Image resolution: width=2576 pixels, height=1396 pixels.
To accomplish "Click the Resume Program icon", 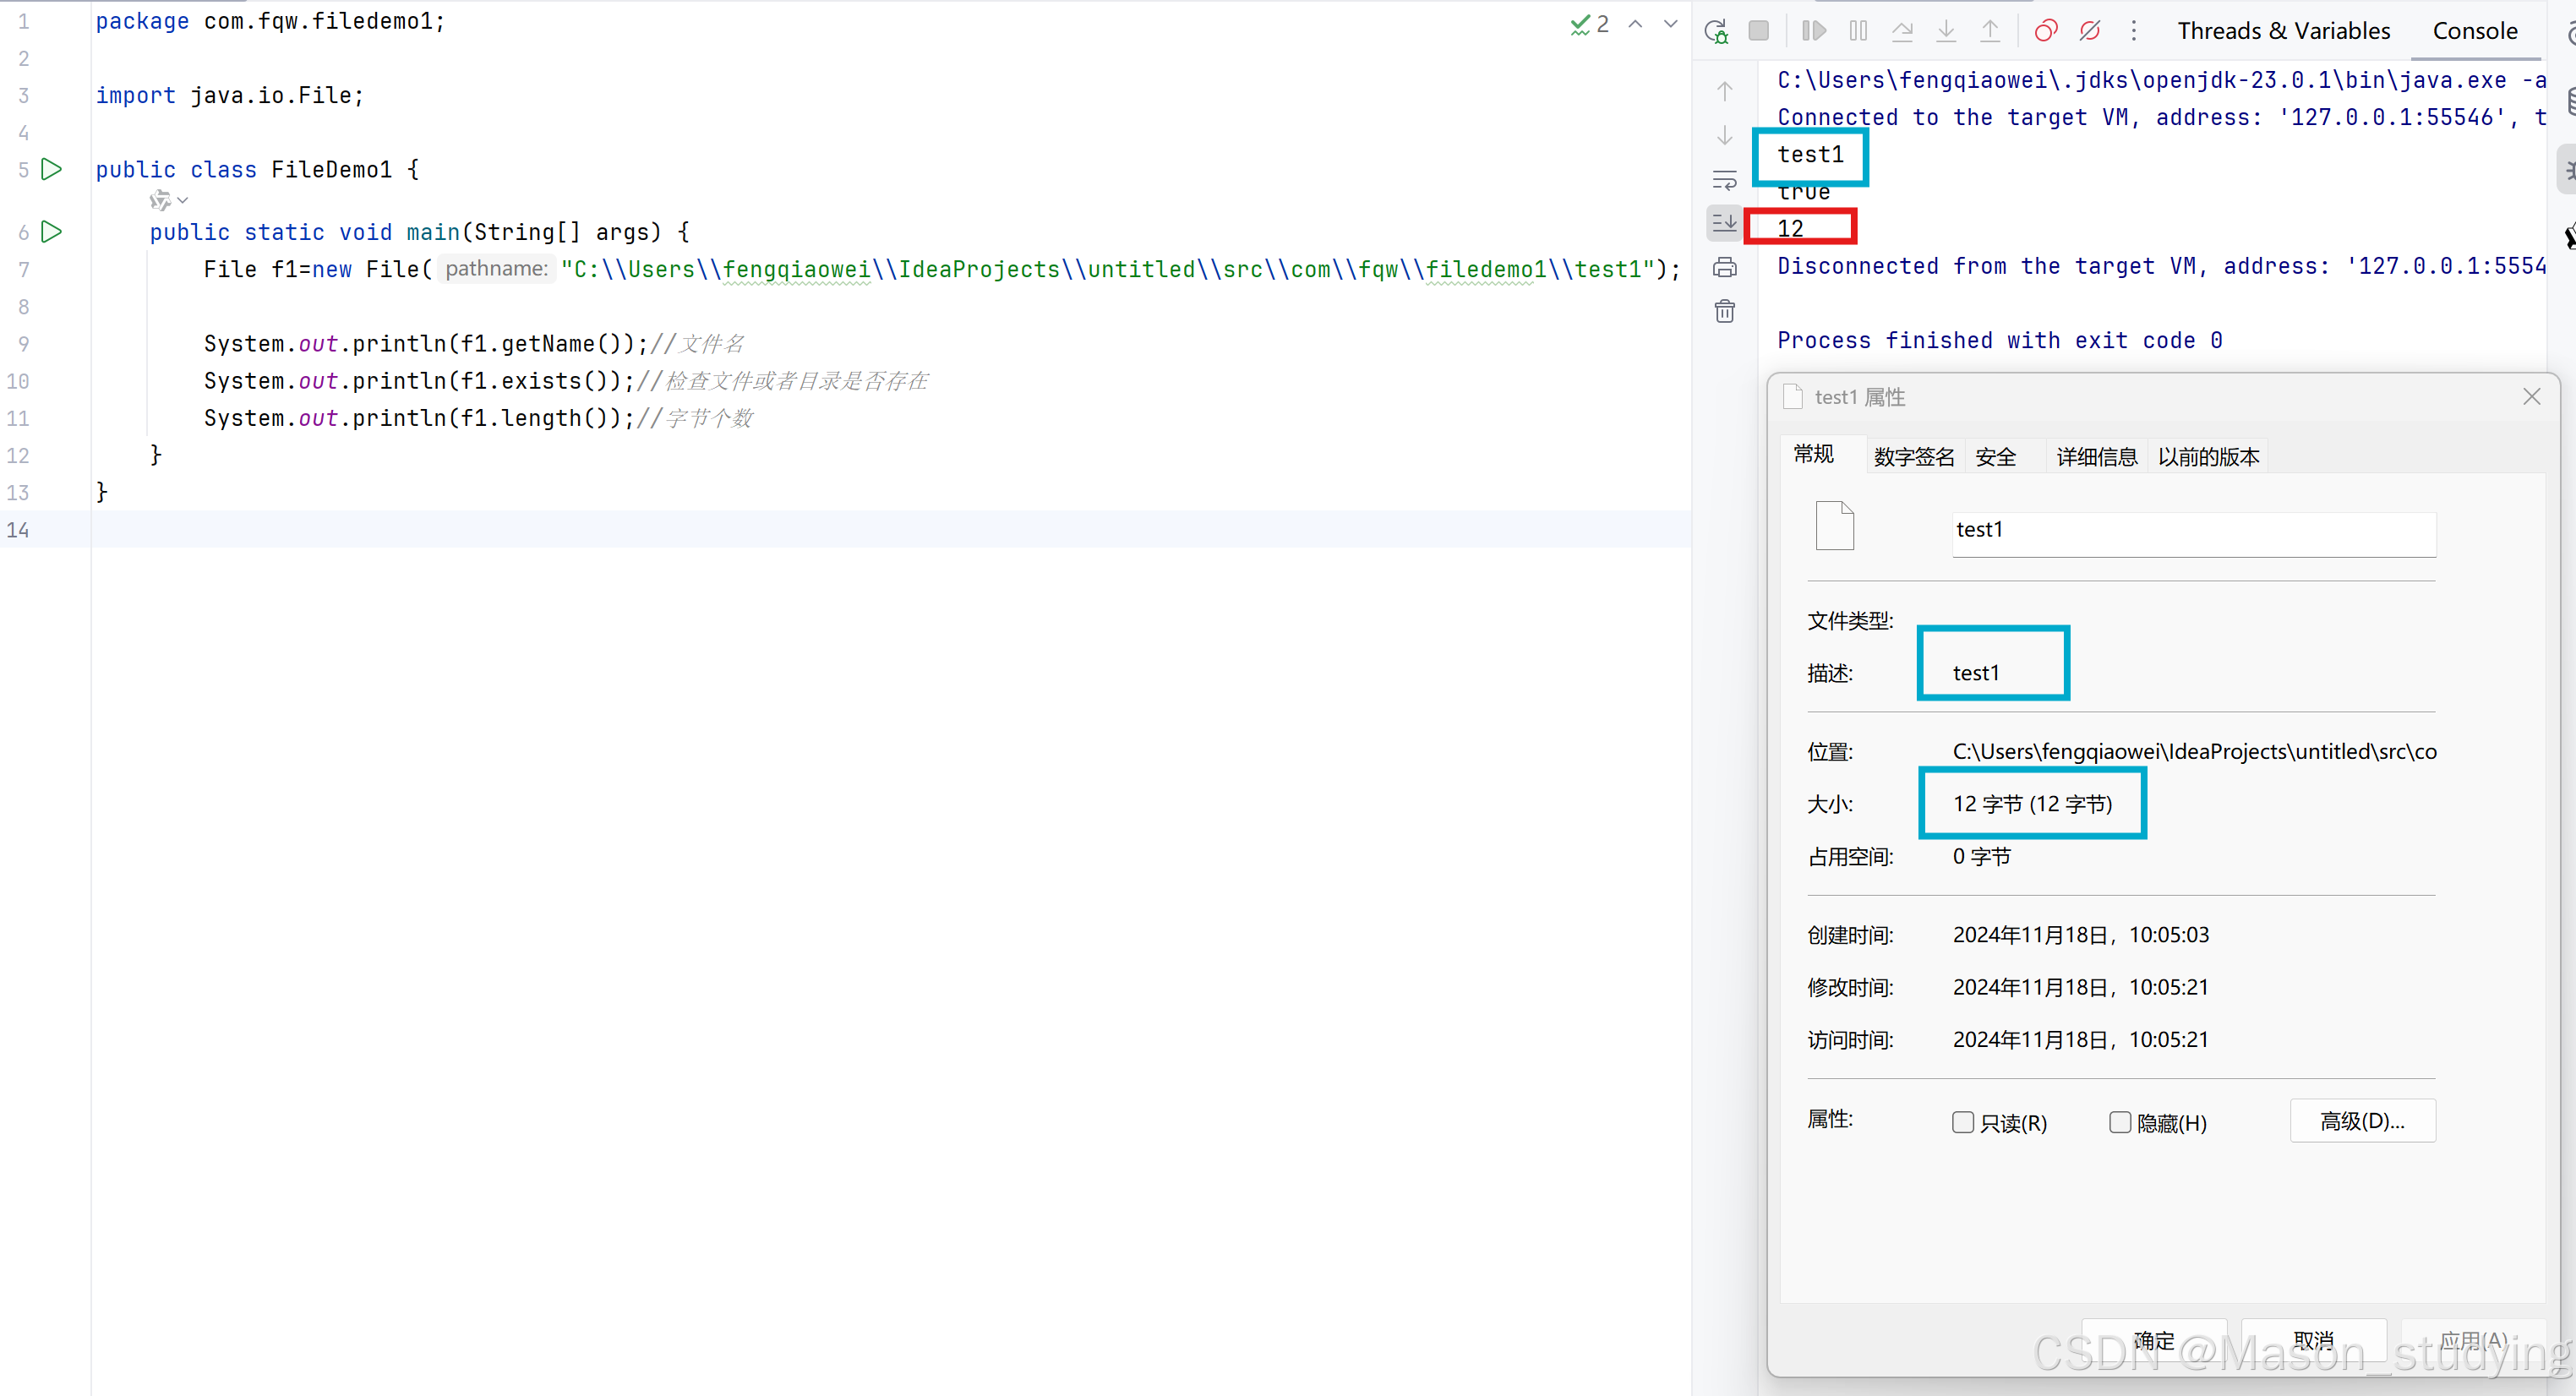I will point(1813,31).
